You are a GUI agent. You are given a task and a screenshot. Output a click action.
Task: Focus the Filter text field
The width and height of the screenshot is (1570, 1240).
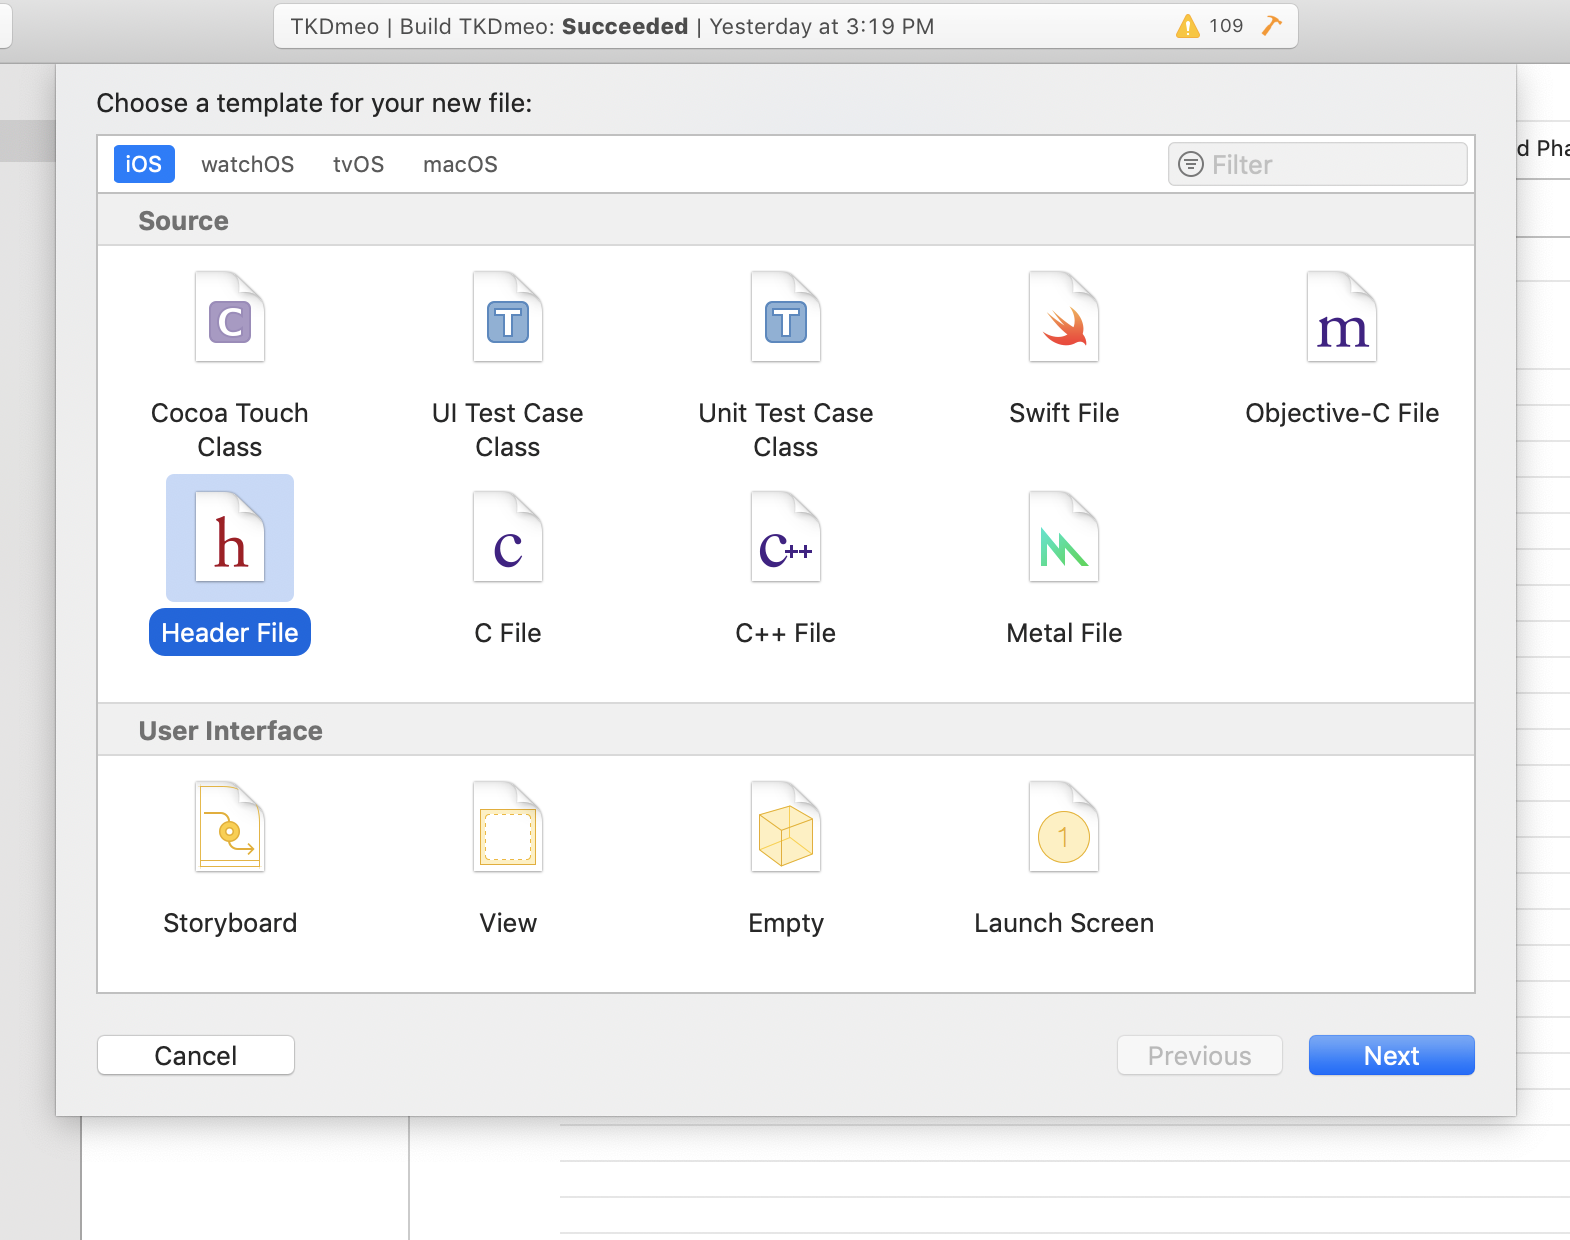click(1318, 164)
